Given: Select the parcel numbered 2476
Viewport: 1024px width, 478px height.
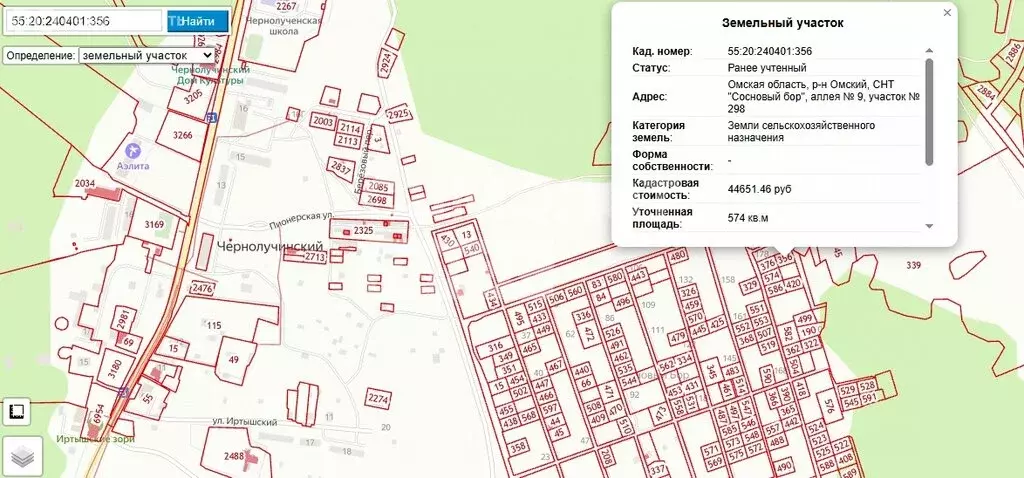Looking at the screenshot, I should pos(203,289).
